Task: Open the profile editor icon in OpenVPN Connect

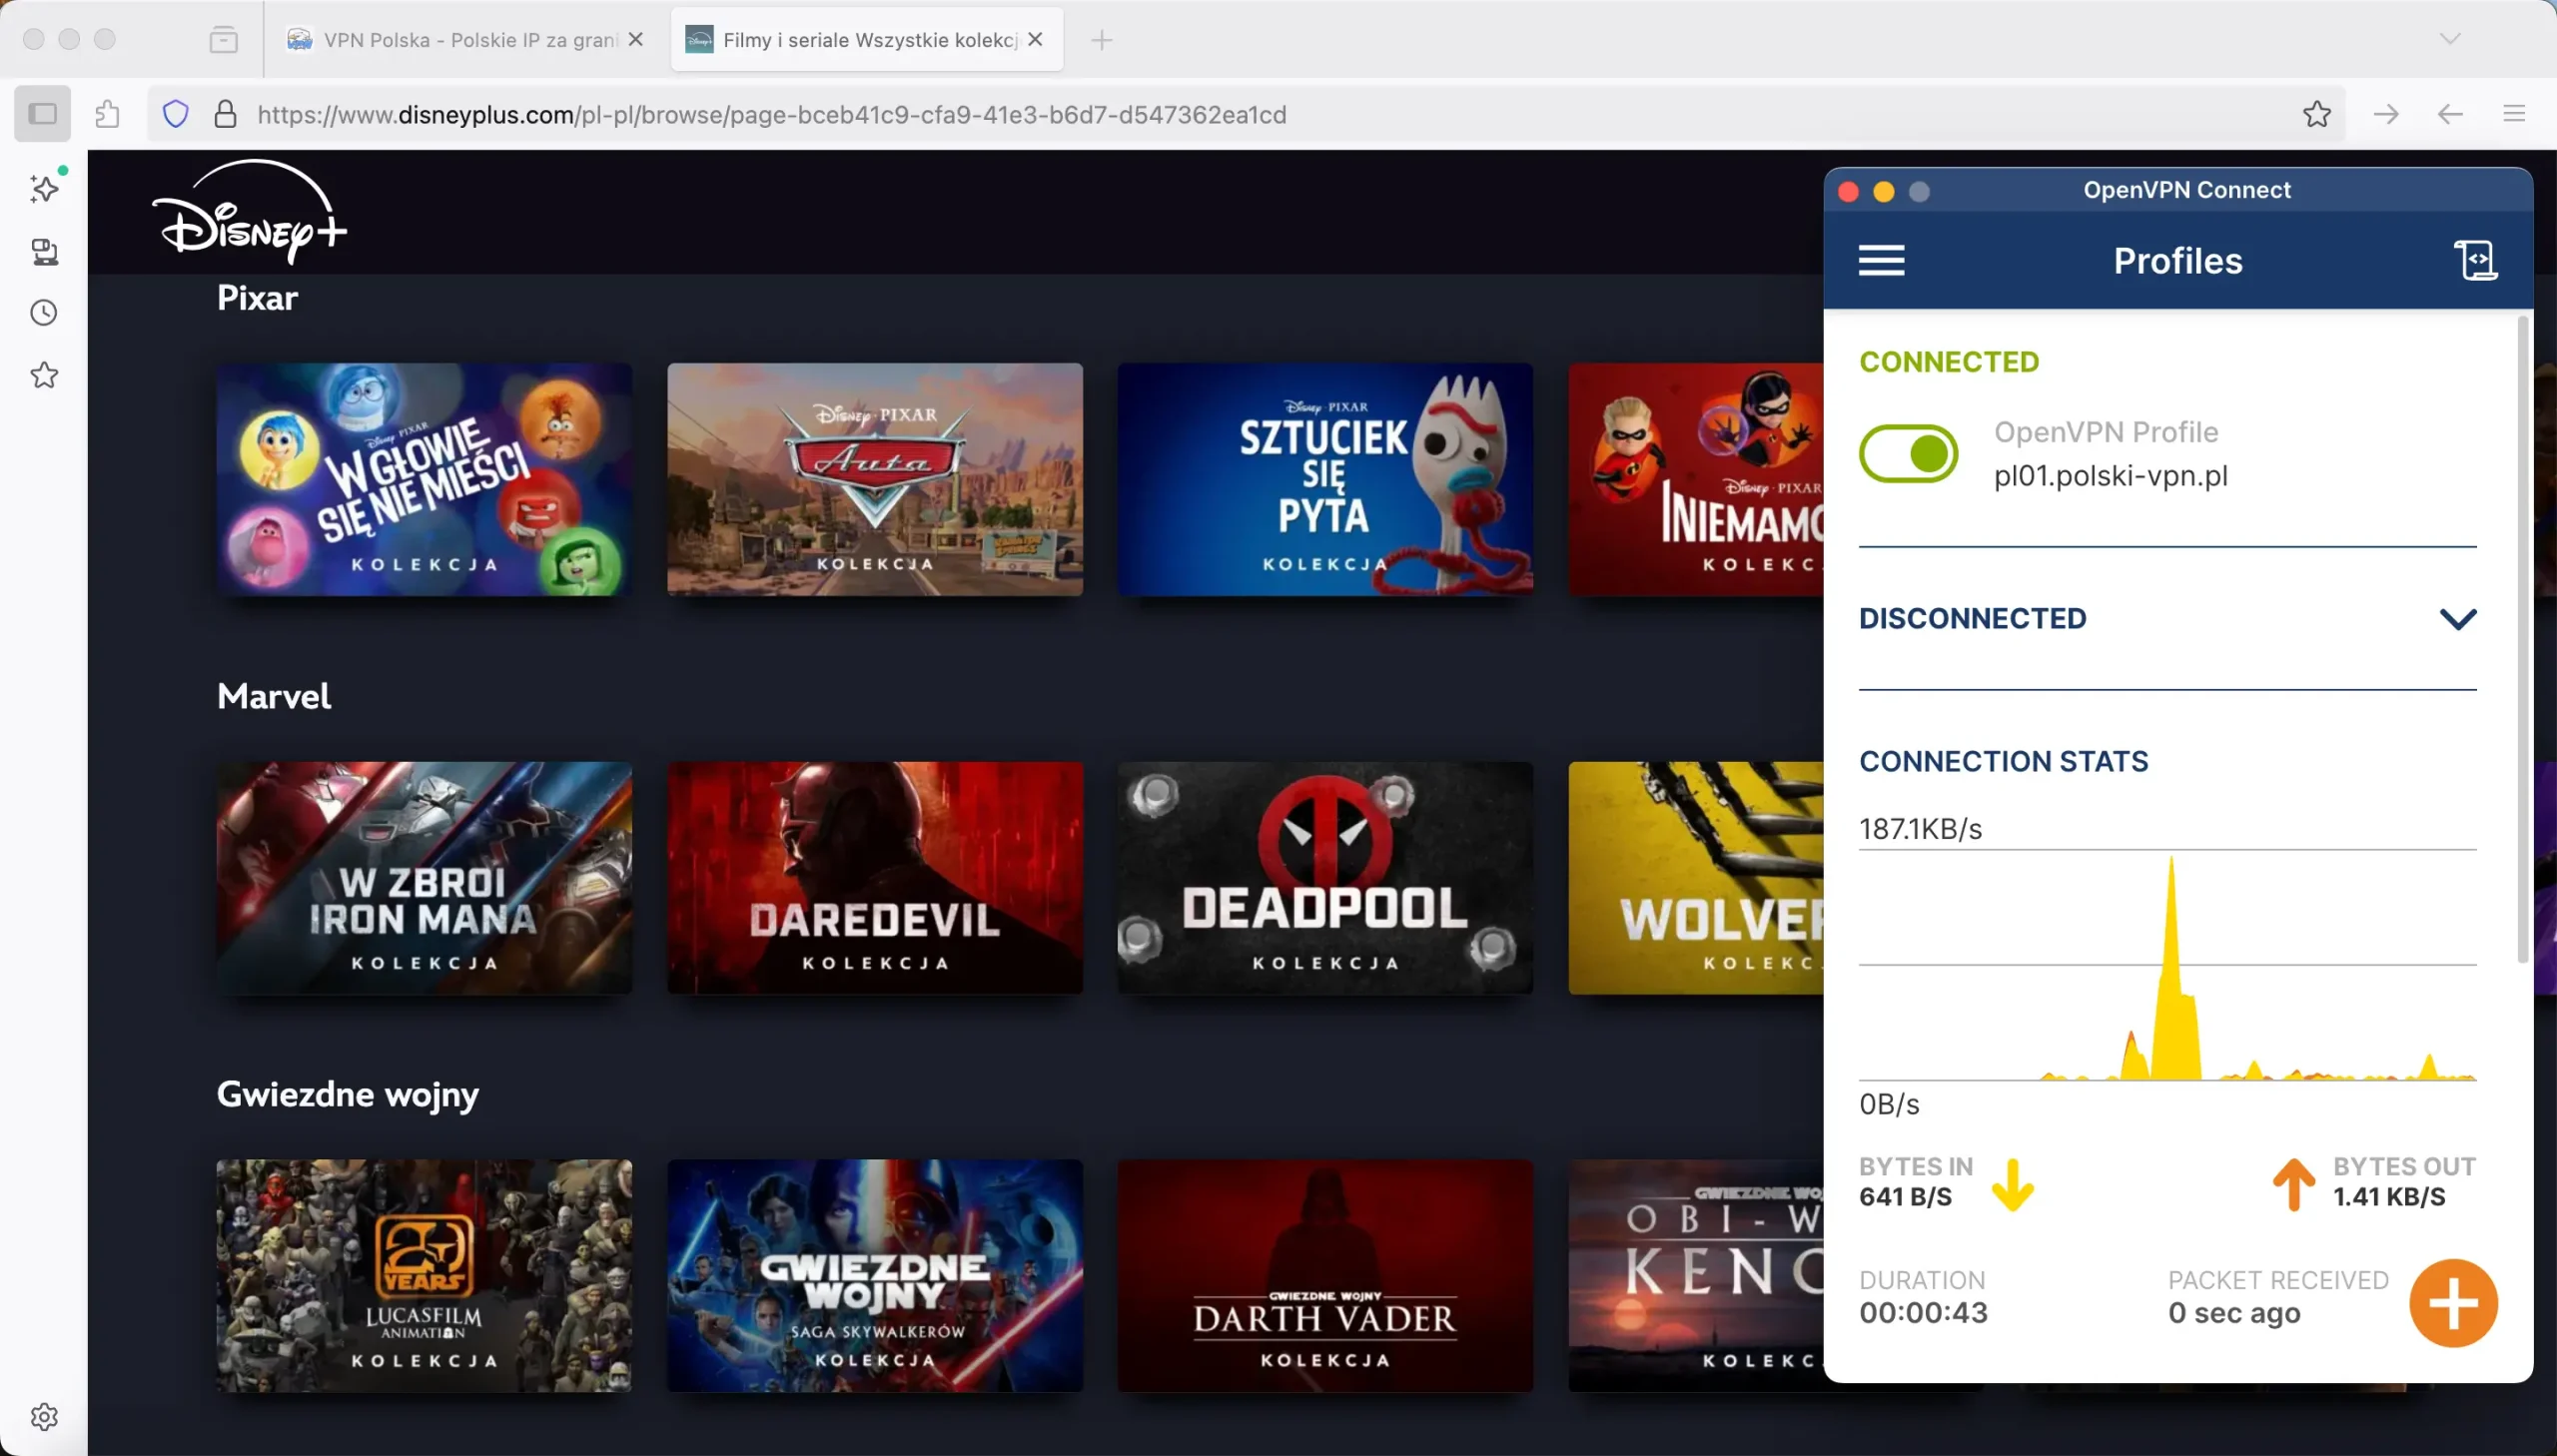Action: click(x=2475, y=259)
